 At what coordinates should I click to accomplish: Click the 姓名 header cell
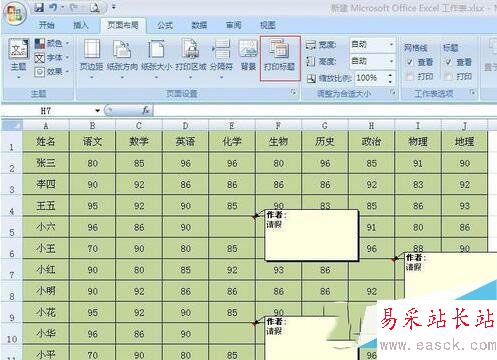(x=46, y=142)
